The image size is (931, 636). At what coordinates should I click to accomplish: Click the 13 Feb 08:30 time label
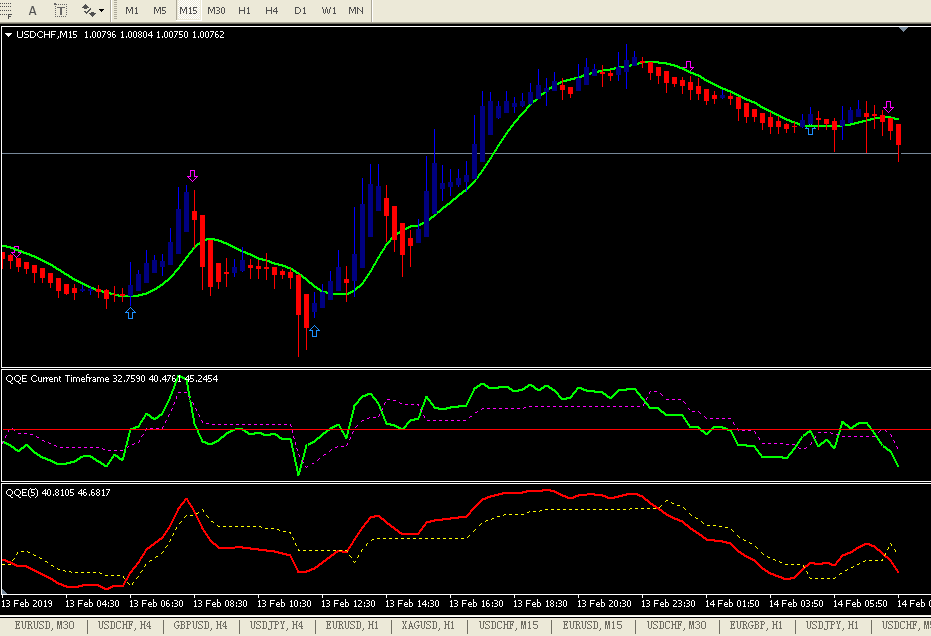coord(220,603)
